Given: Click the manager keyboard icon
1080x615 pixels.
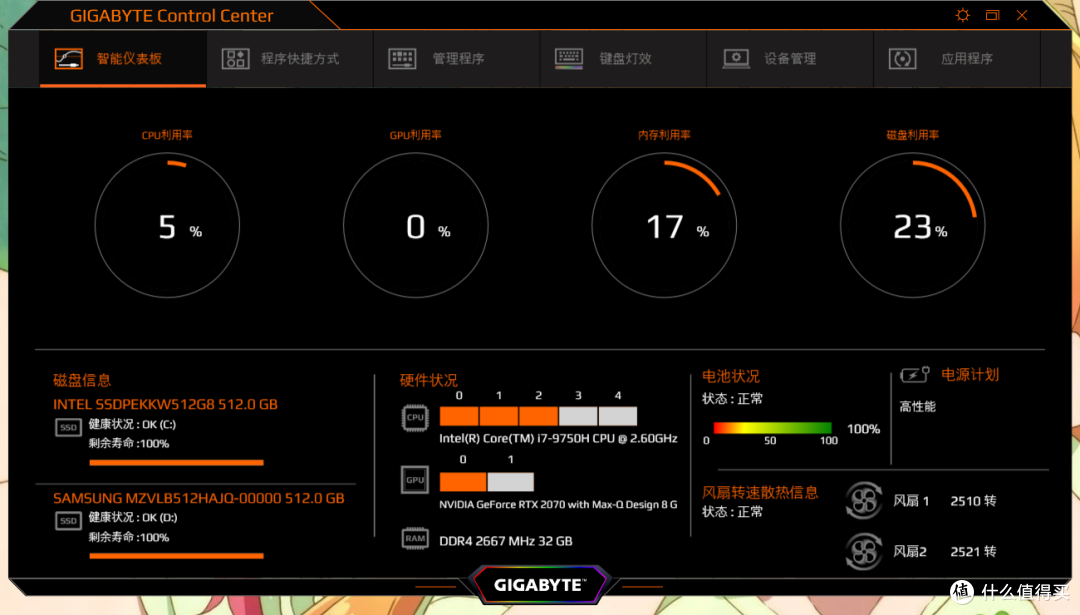Looking at the screenshot, I should tap(402, 59).
